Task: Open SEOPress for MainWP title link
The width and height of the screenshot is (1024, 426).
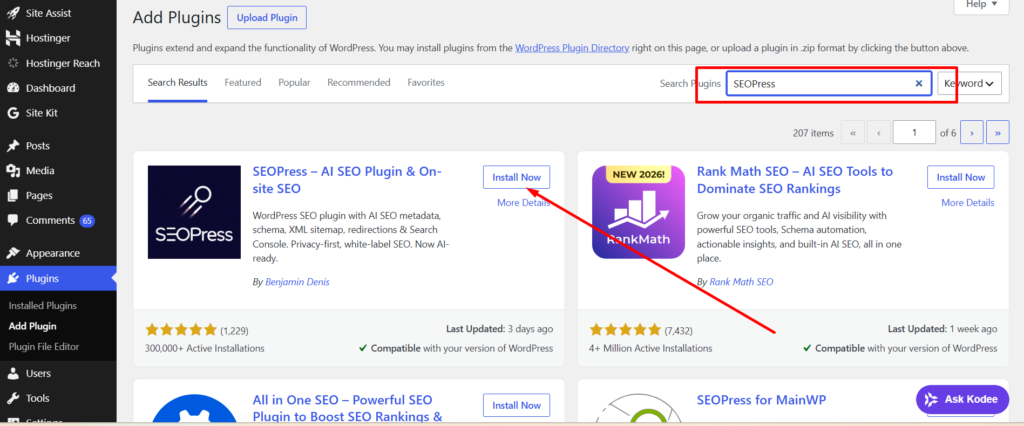Action: coord(761,400)
